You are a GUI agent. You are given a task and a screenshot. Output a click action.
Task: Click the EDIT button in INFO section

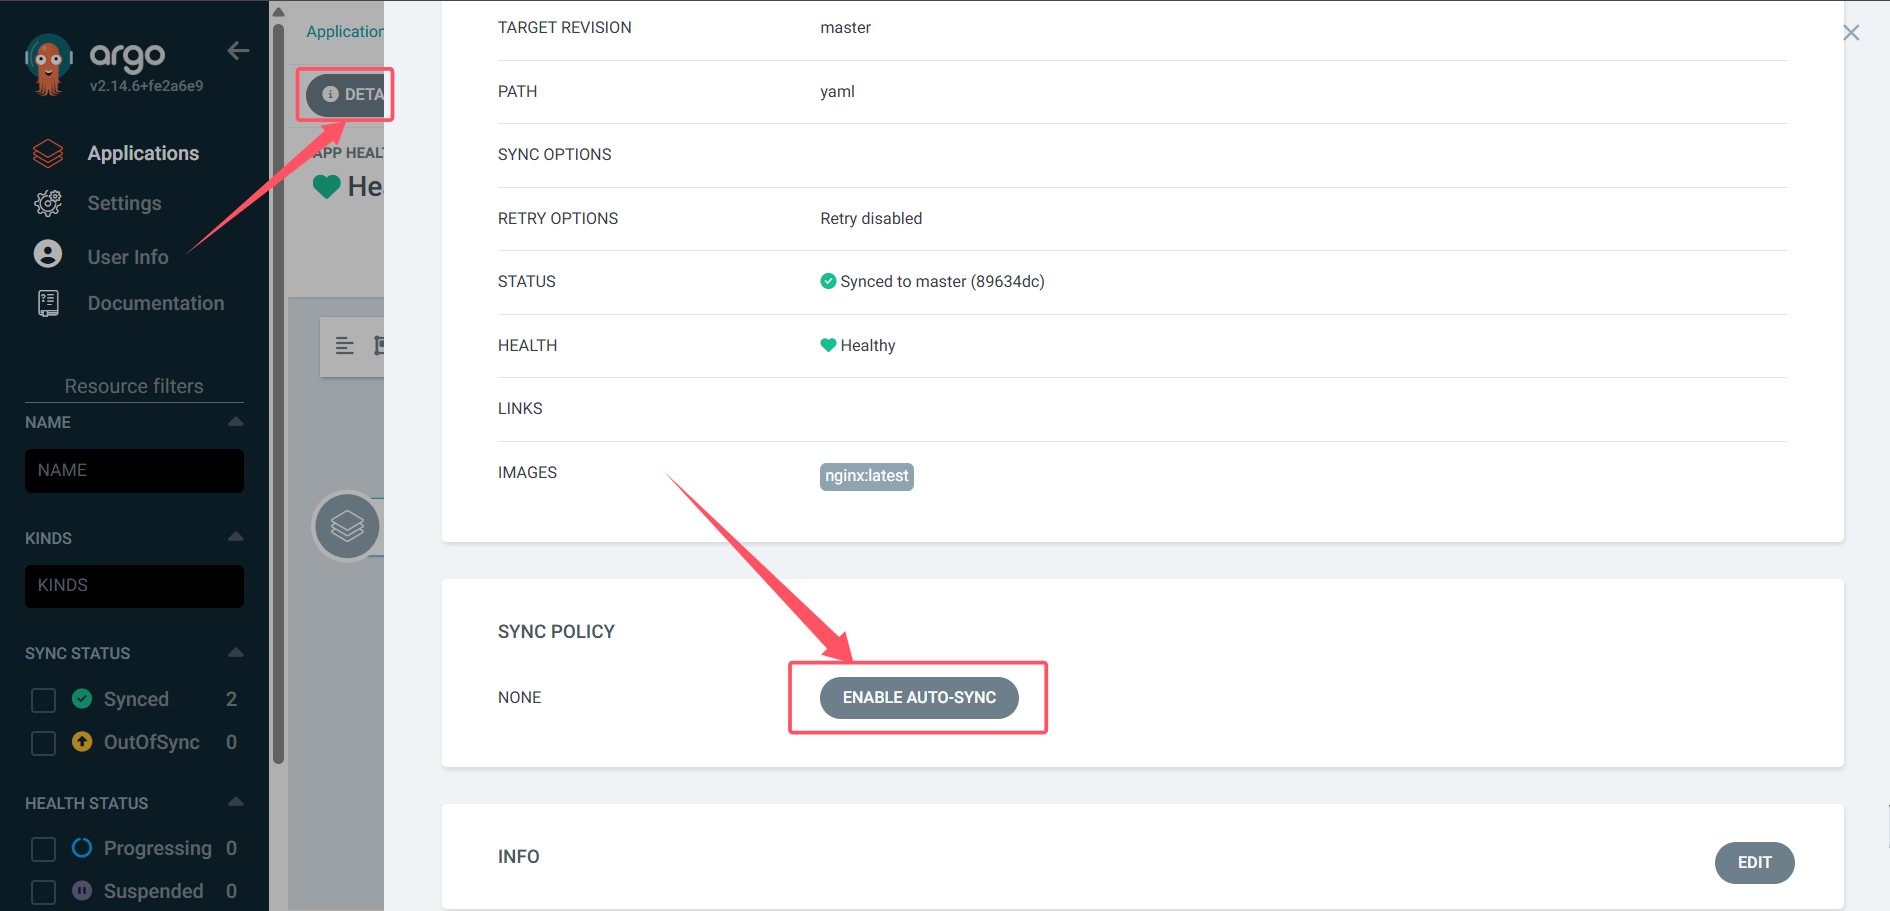1754,863
